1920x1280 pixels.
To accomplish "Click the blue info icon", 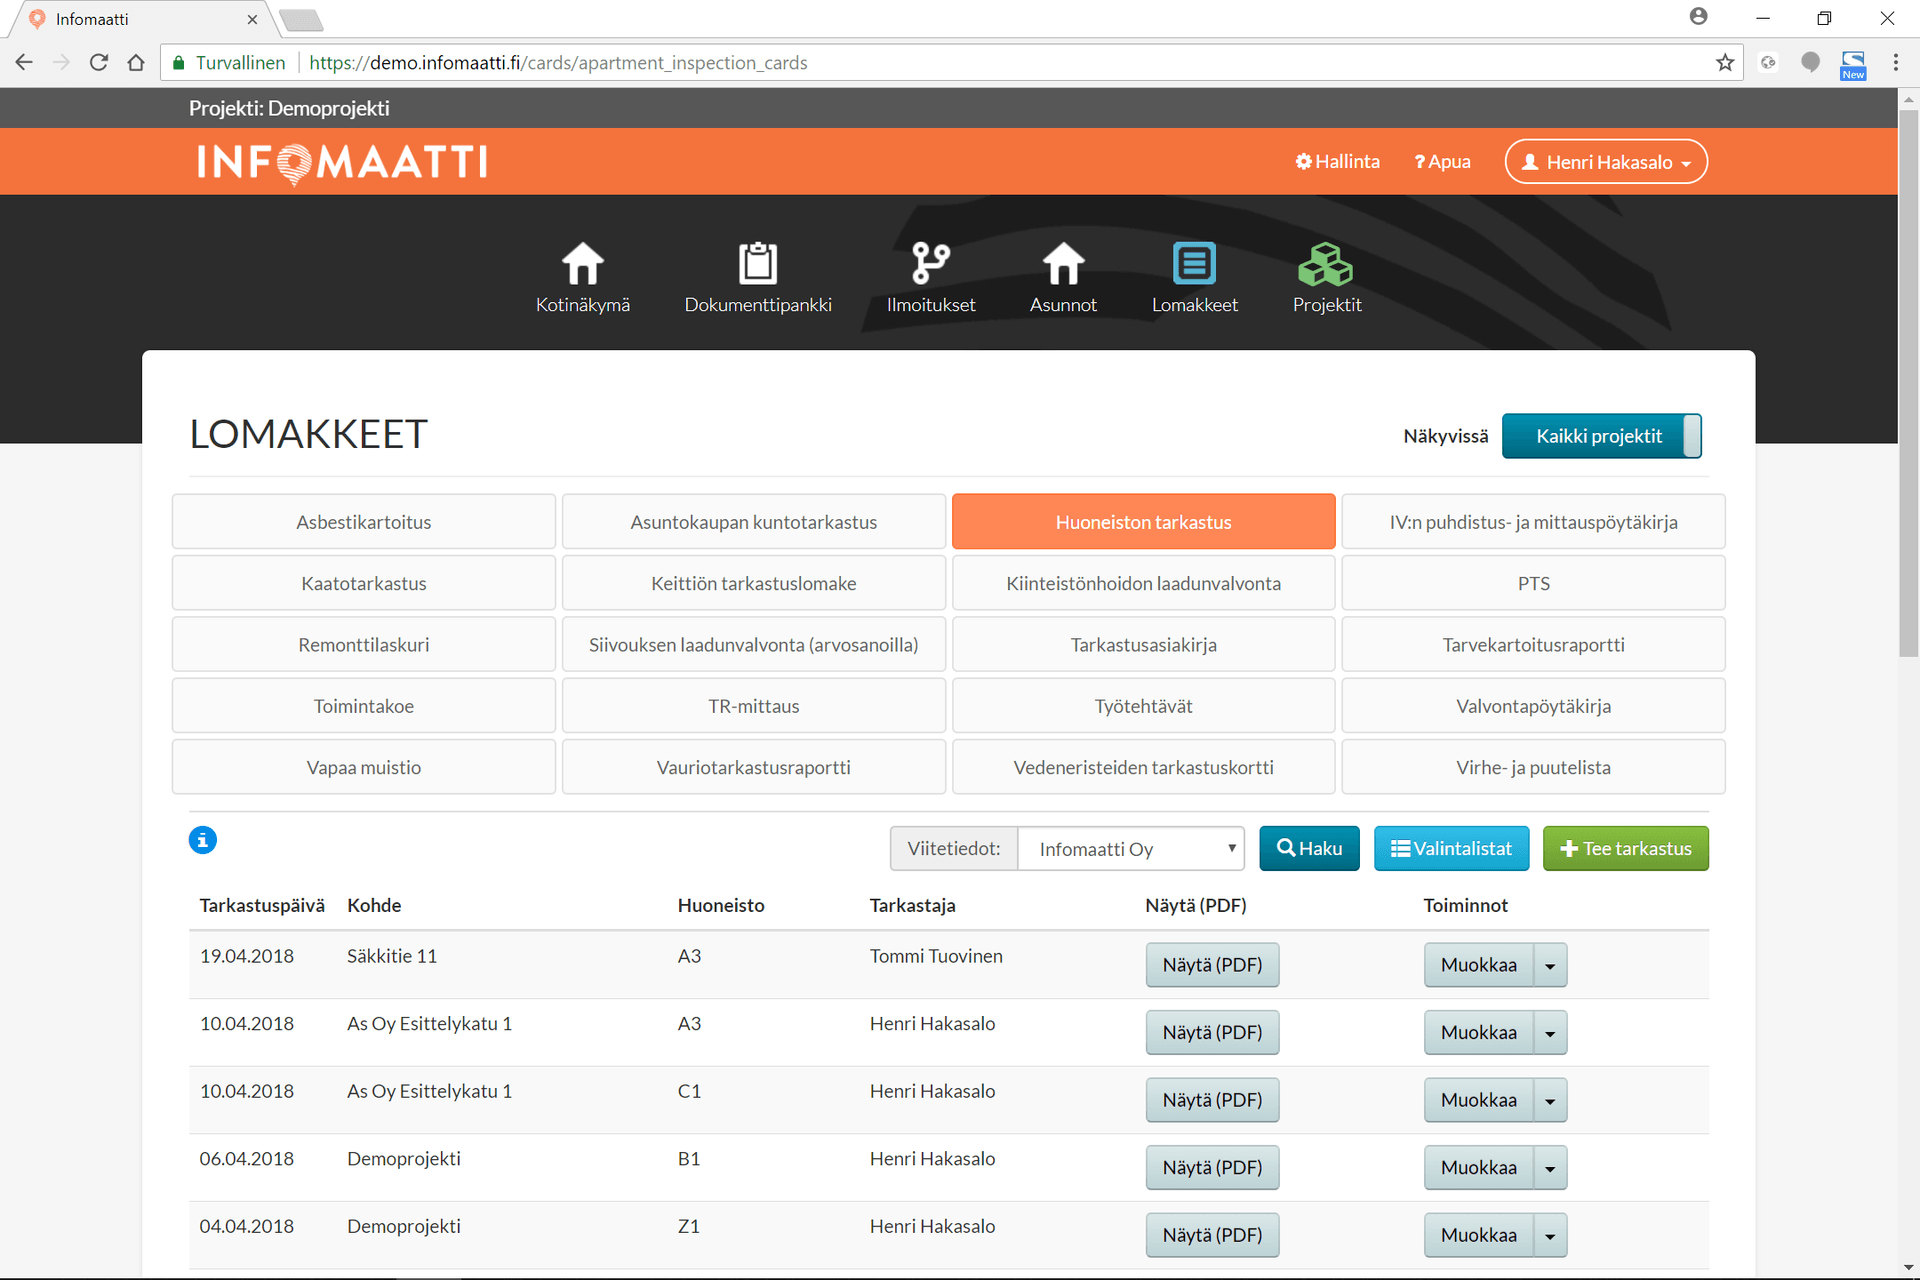I will pyautogui.click(x=203, y=840).
